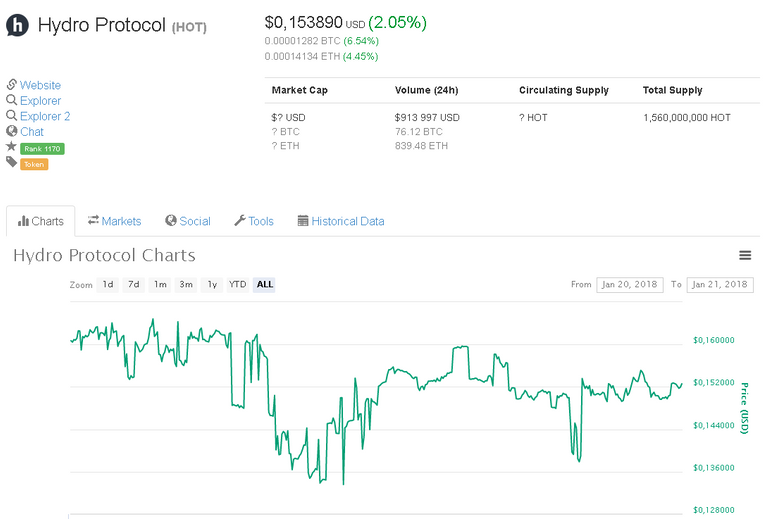768x519 pixels.
Task: Click the 0.00001282 BTC price text
Action: pos(302,41)
